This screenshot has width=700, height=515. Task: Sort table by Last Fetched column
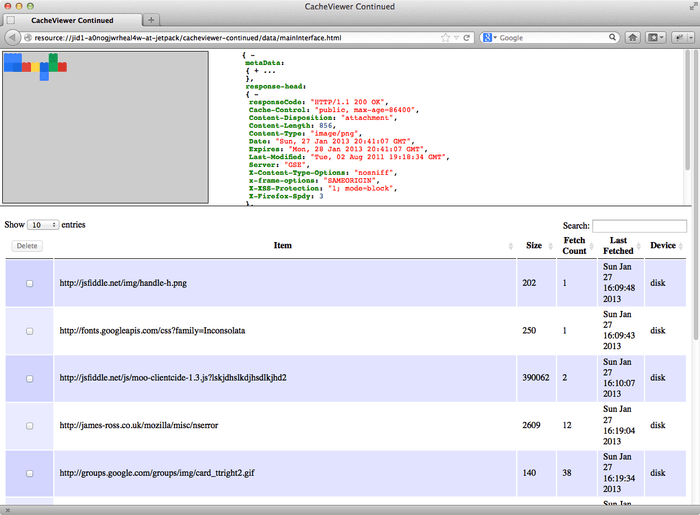point(621,245)
